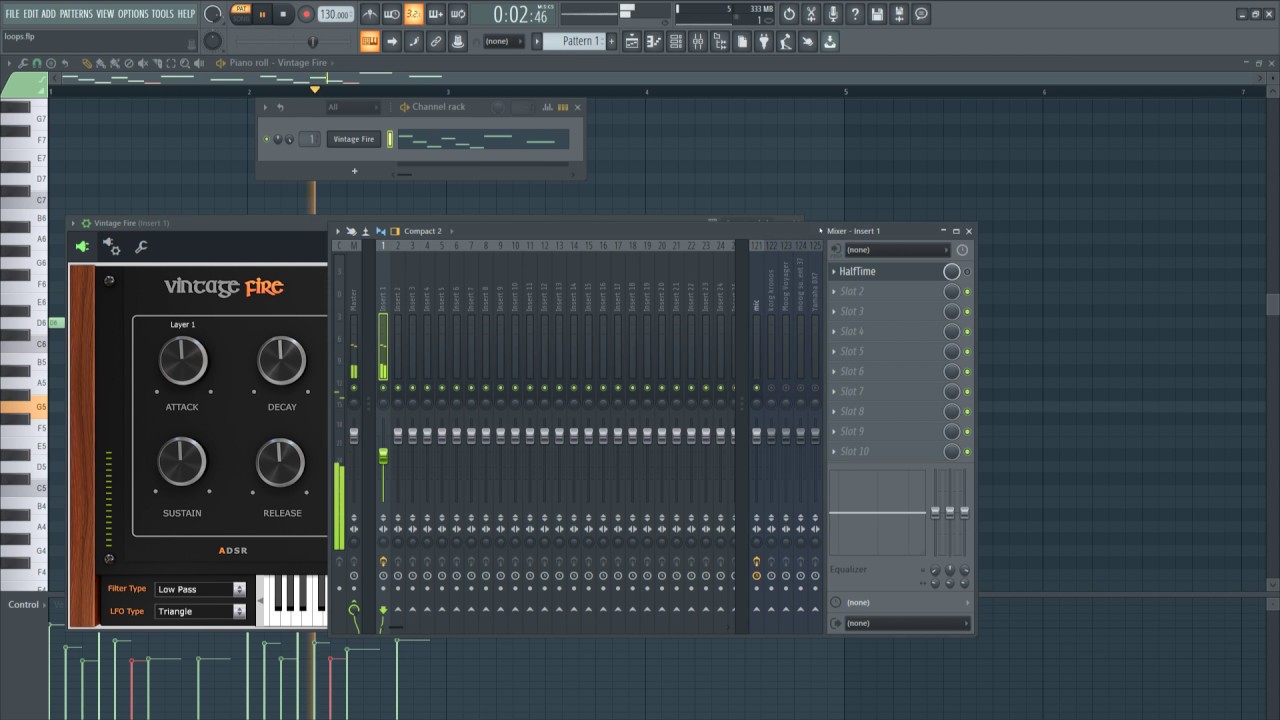The width and height of the screenshot is (1280, 720).
Task: Toggle loop recording icon
Action: 458,14
